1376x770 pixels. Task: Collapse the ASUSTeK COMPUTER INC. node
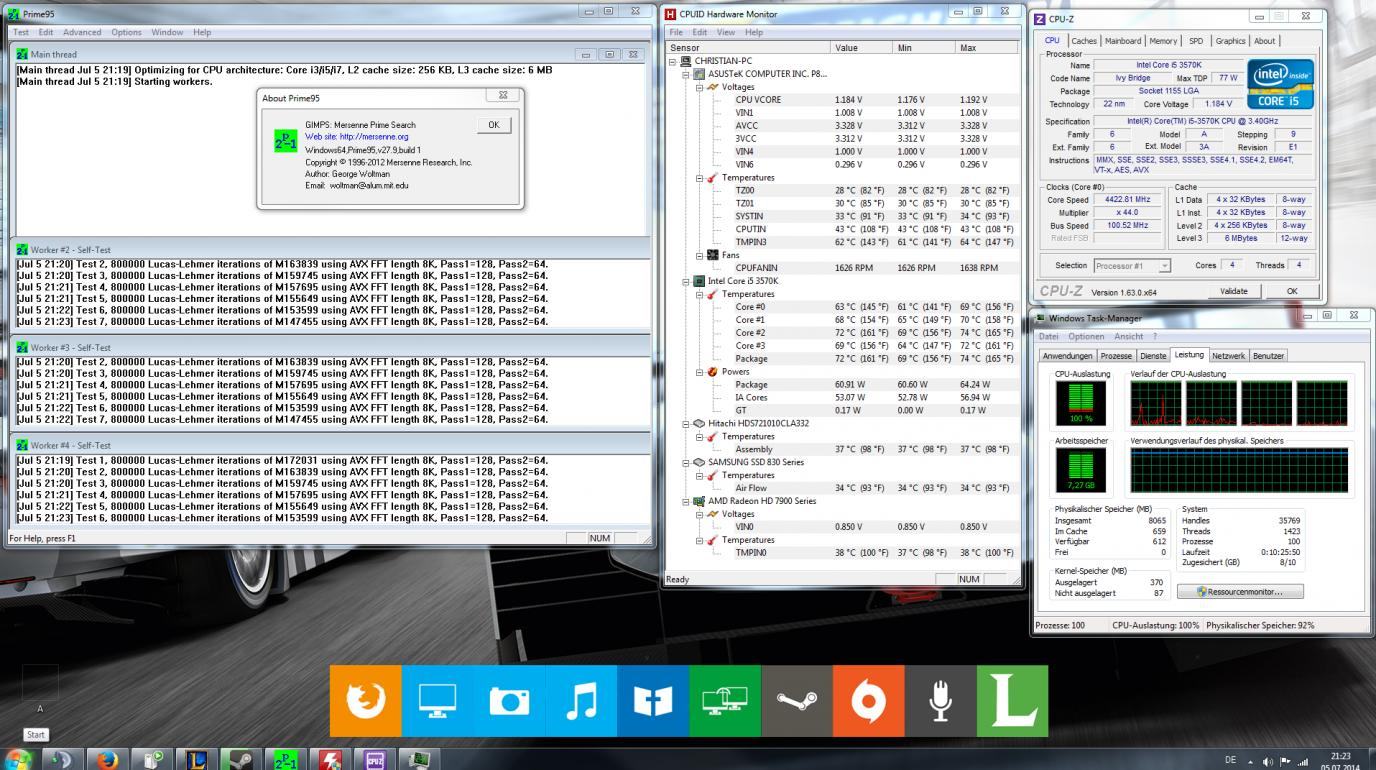(x=686, y=74)
